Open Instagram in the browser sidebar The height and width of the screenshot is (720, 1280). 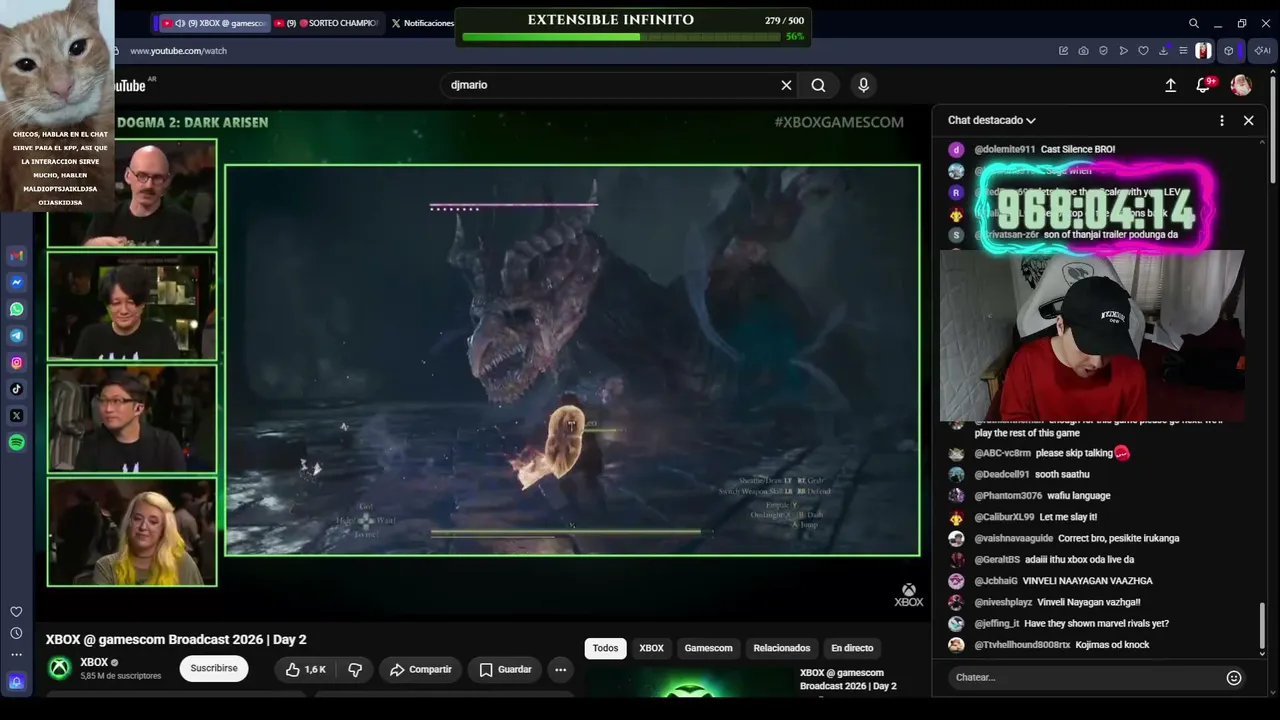[x=16, y=363]
